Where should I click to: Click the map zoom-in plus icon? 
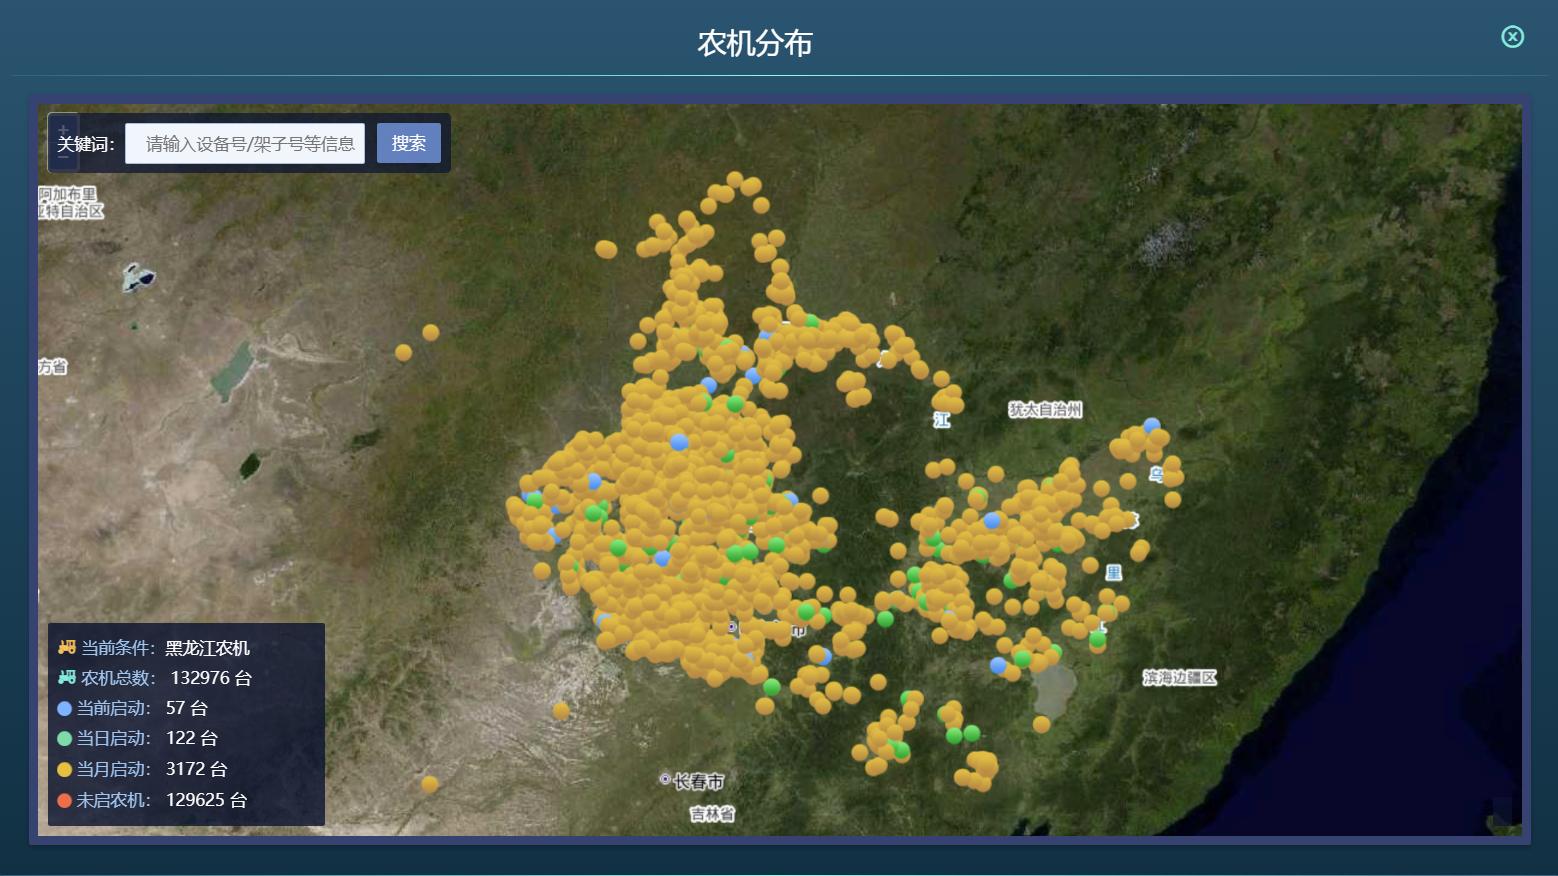click(62, 128)
